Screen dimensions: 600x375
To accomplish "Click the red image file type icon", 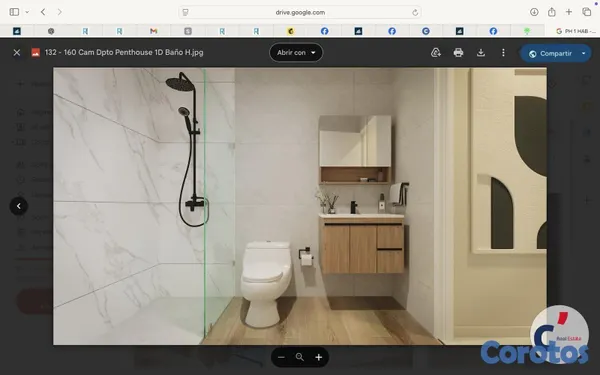I will click(36, 53).
